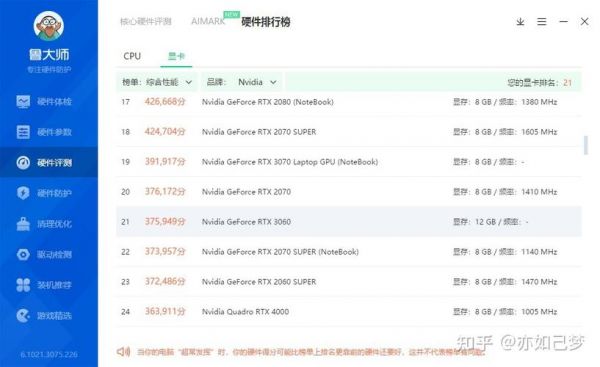The height and width of the screenshot is (367, 600).
Task: Expand the 榜单 综合性能 dropdown
Action: [x=157, y=82]
